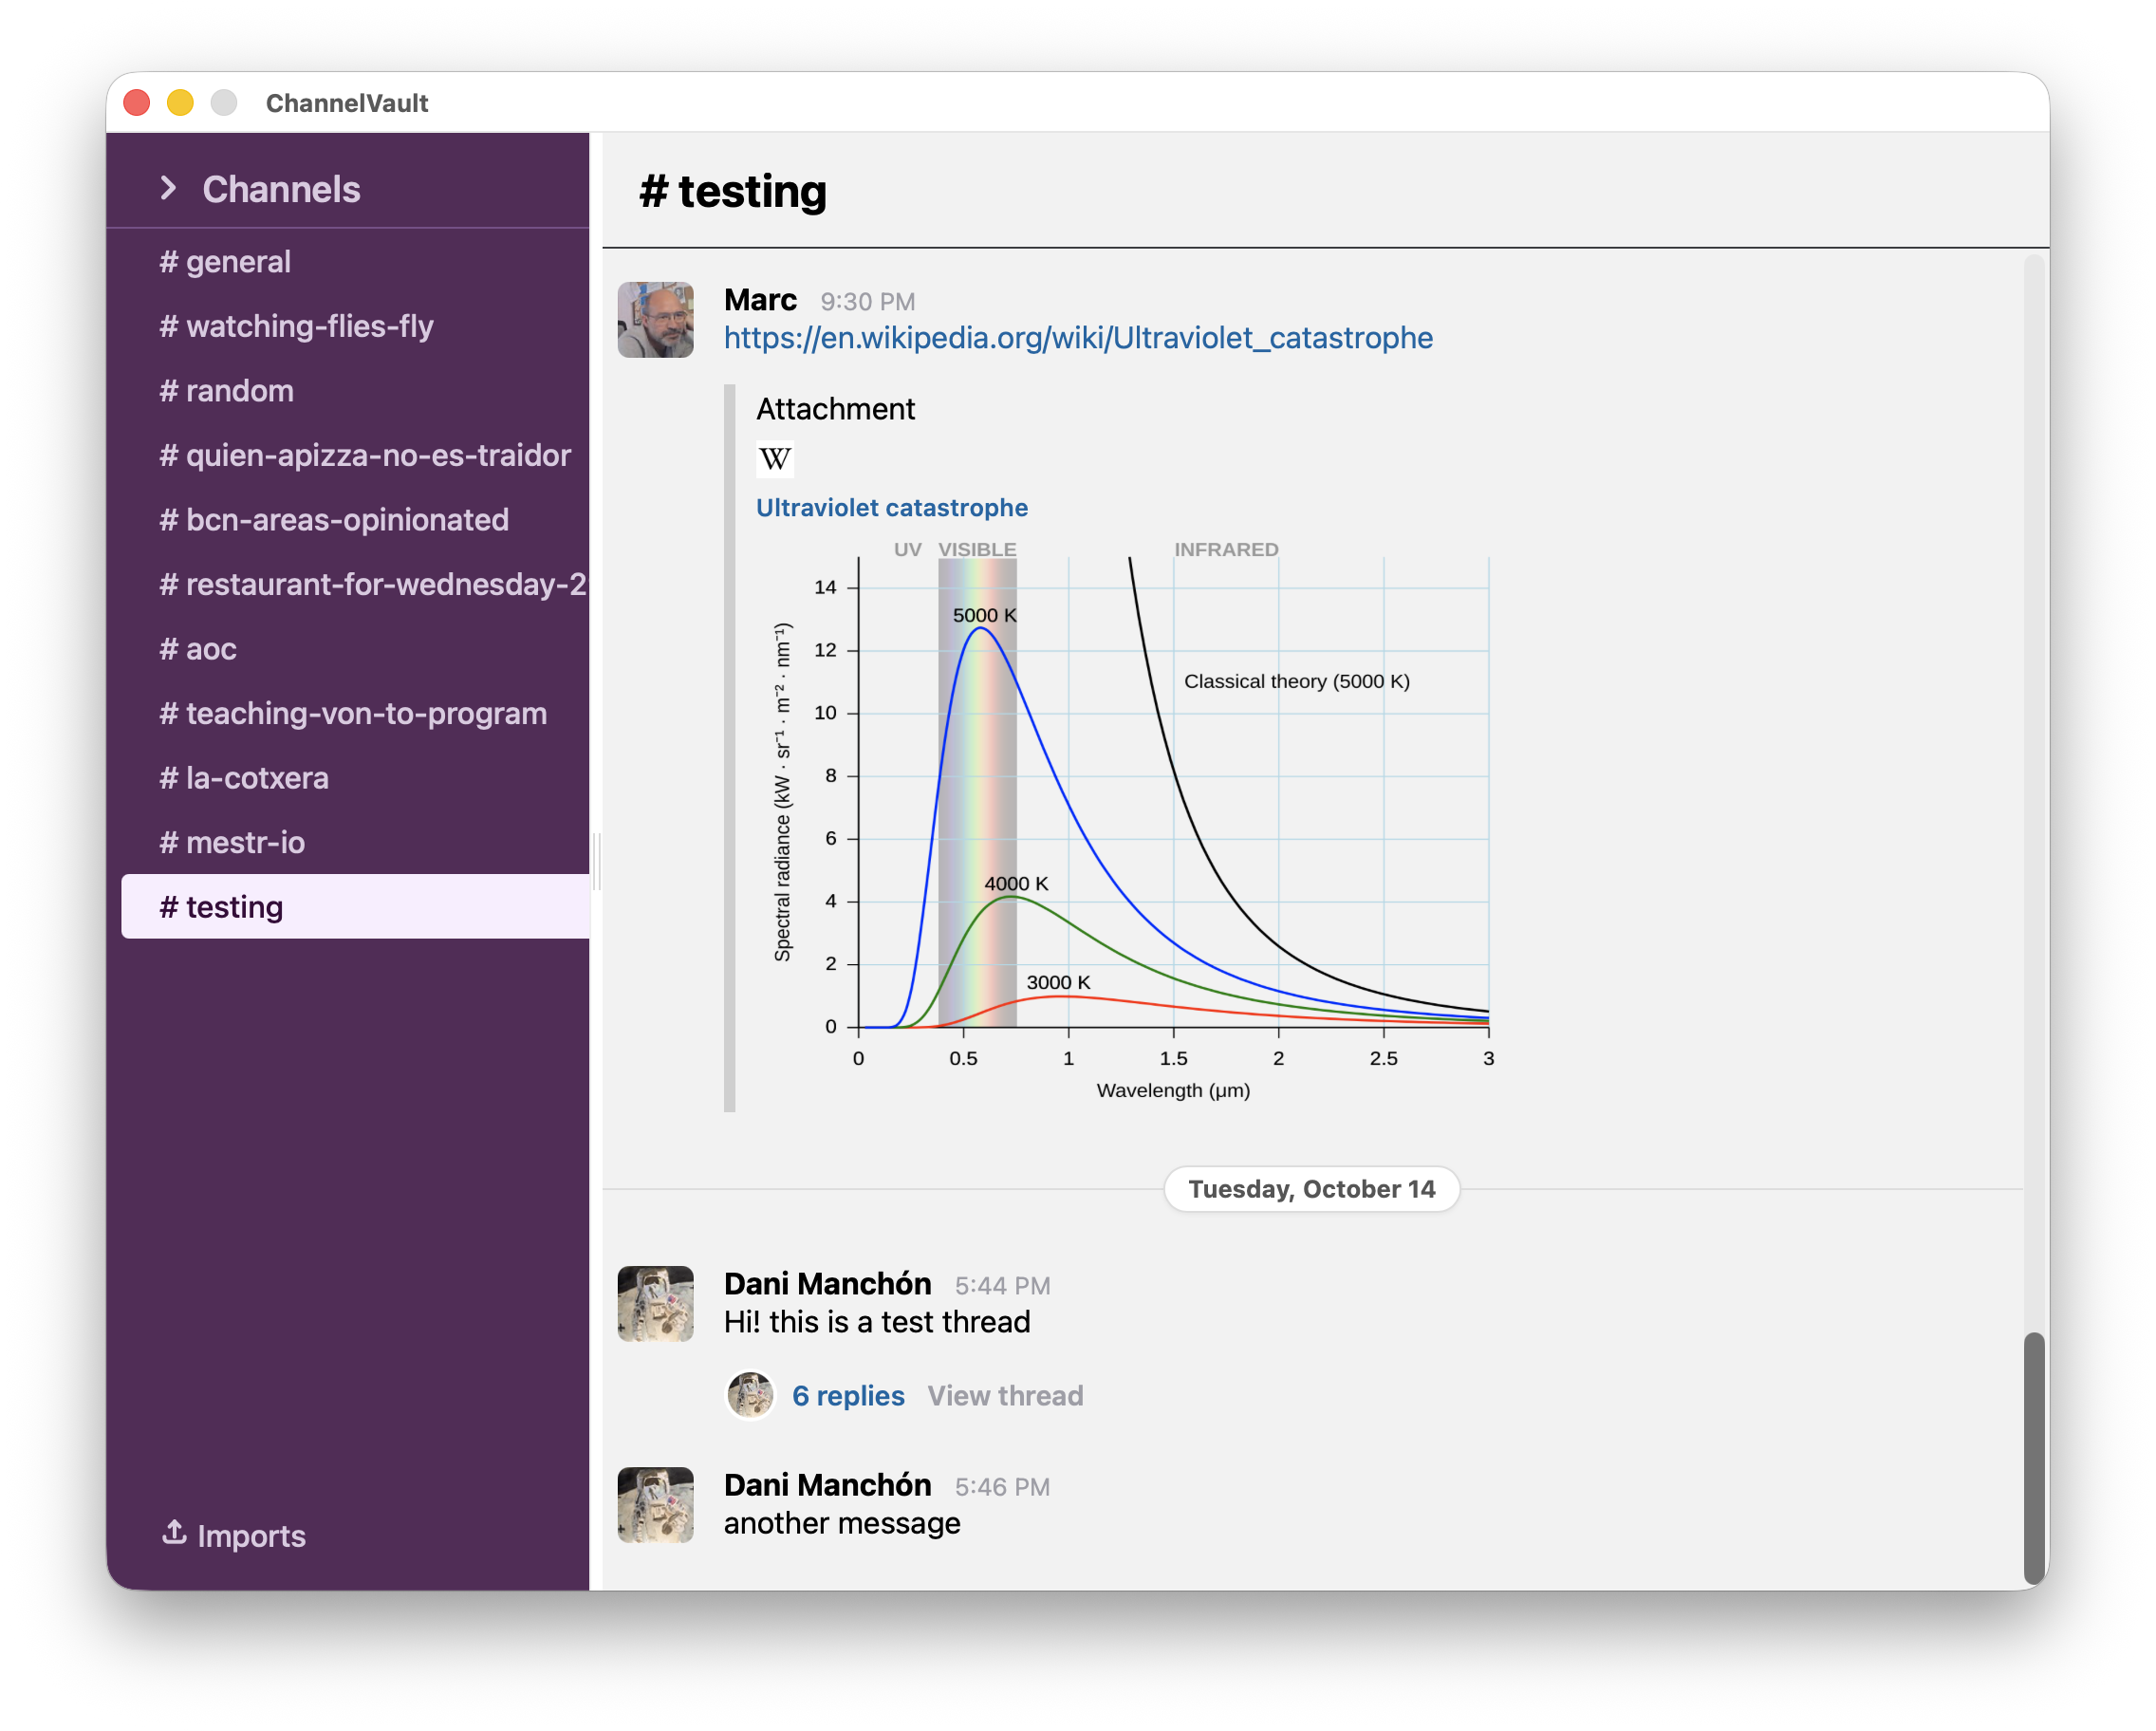The height and width of the screenshot is (1731, 2156).
Task: Click the 5:44 PM timestamp
Action: tap(1002, 1286)
